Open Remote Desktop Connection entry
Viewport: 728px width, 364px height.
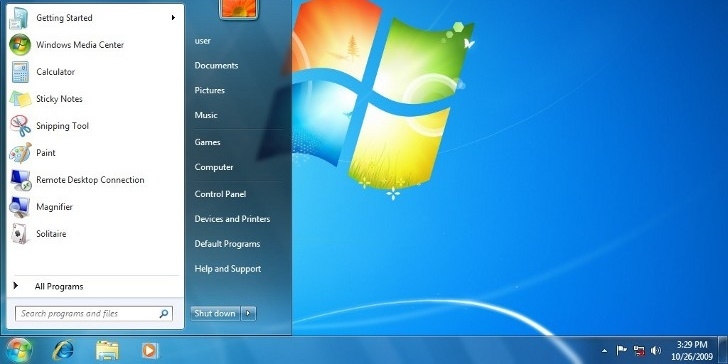(x=95, y=180)
